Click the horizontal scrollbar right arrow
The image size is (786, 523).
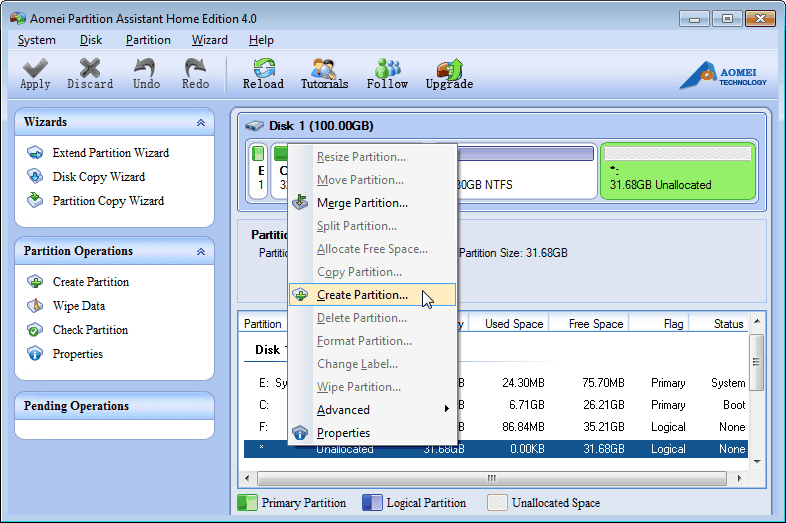click(740, 478)
